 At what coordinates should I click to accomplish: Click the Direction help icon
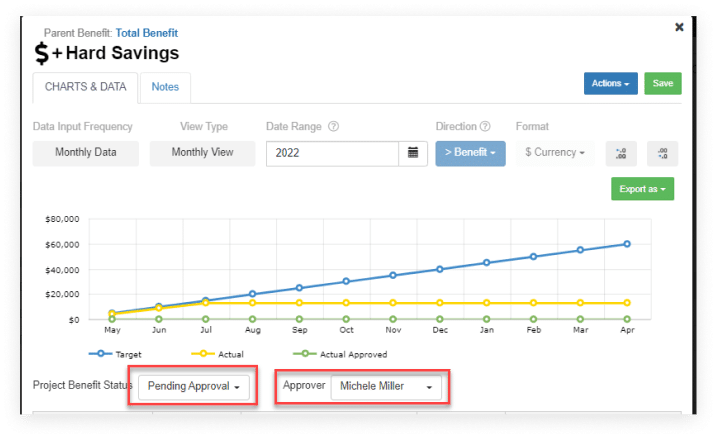pyautogui.click(x=485, y=127)
